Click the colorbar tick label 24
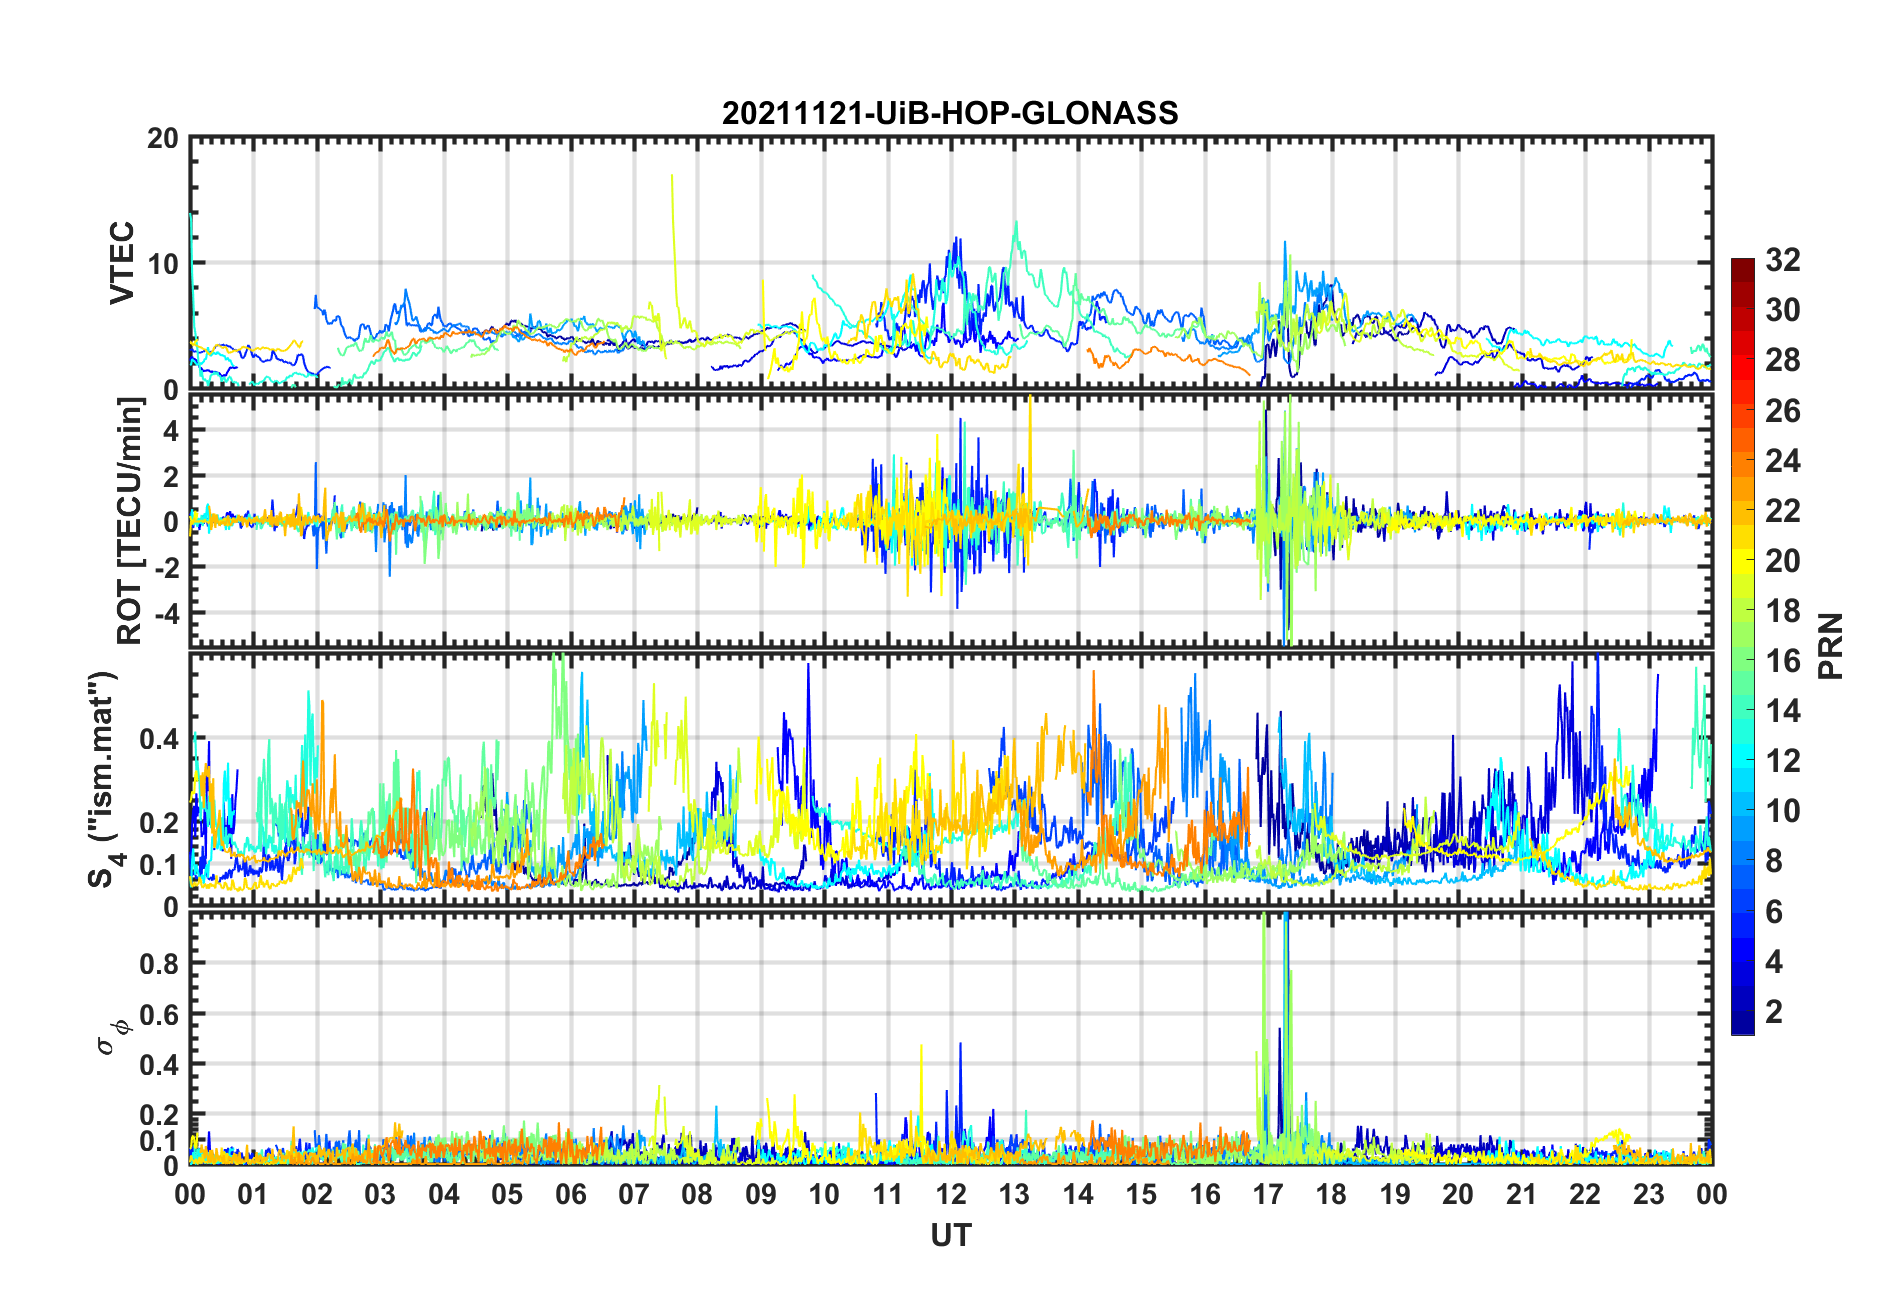This screenshot has height=1292, width=1902. click(x=1783, y=461)
